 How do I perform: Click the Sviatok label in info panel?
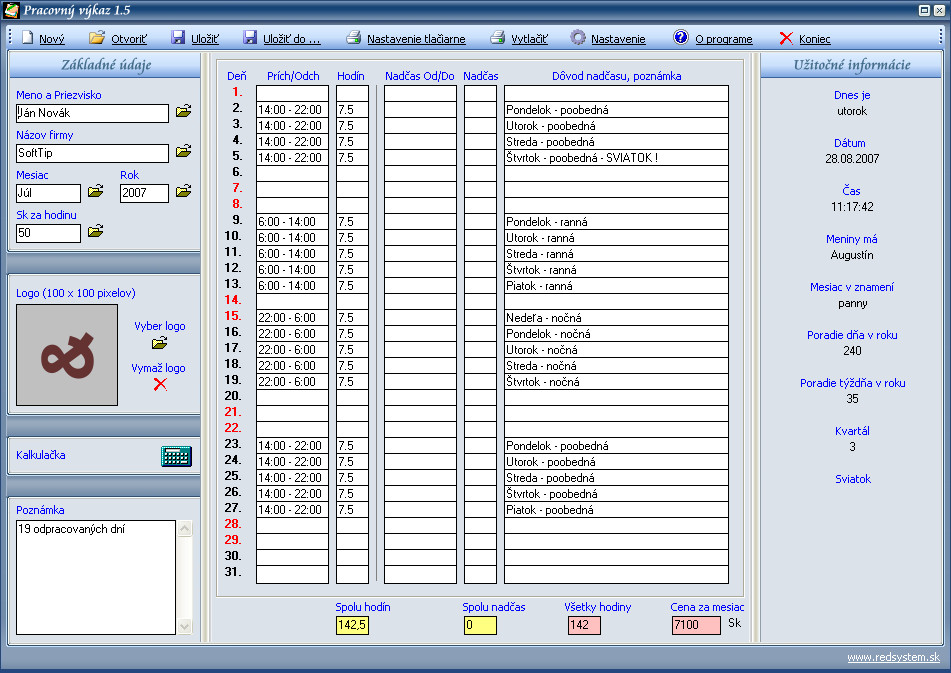pos(853,479)
